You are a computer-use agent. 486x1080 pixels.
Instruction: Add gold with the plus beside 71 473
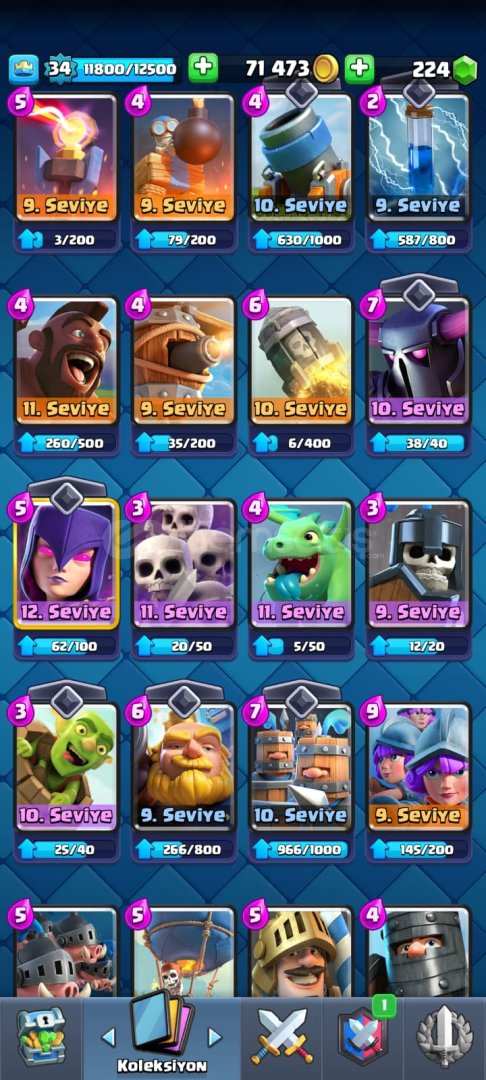click(202, 69)
